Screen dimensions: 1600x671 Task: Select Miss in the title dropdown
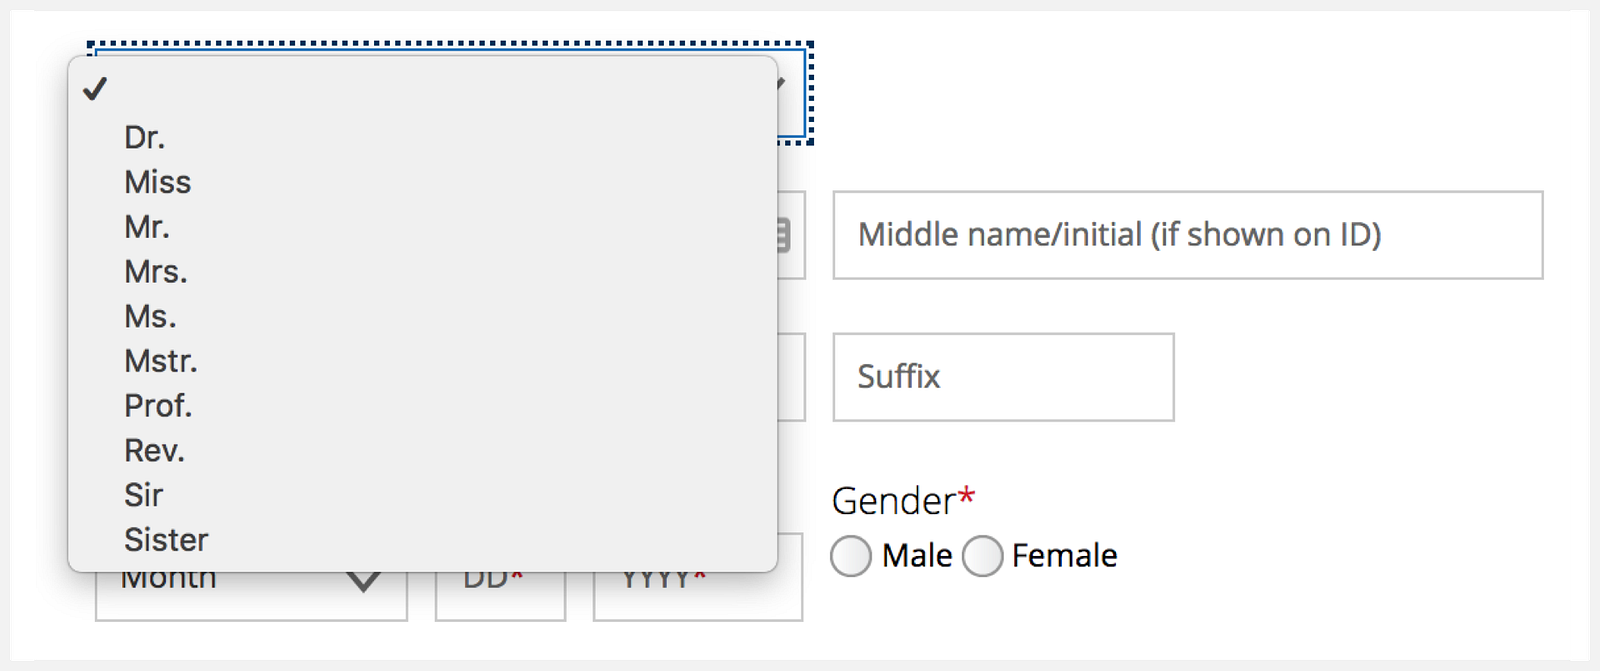pyautogui.click(x=157, y=182)
